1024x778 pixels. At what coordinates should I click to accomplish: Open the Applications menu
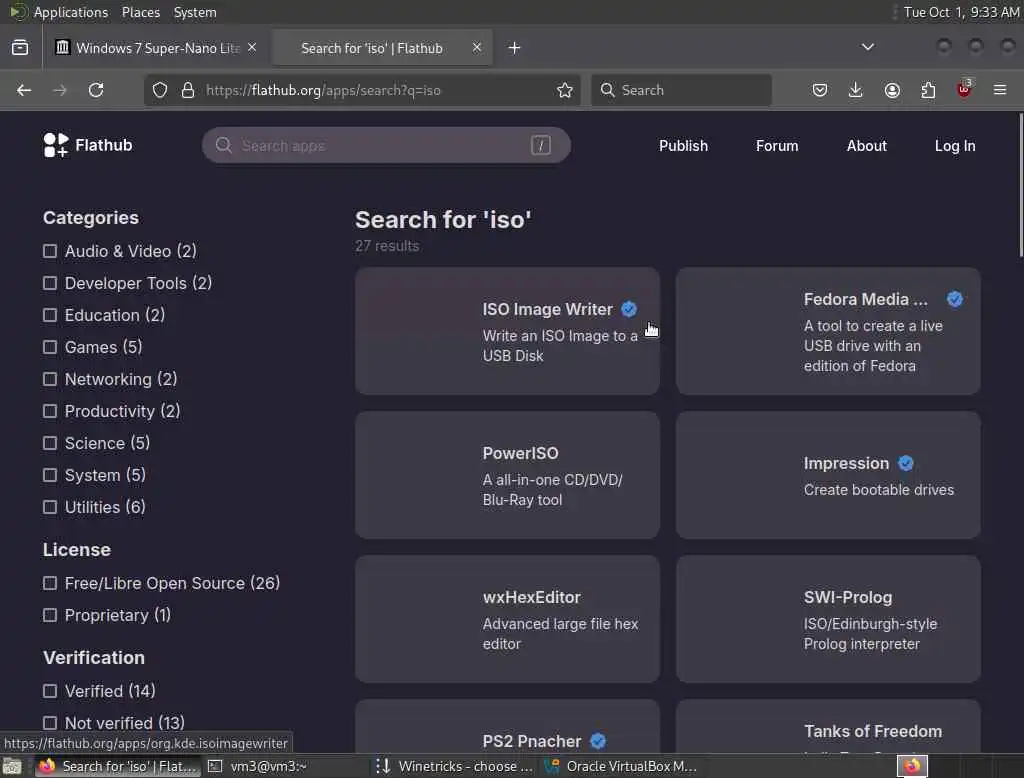[71, 12]
